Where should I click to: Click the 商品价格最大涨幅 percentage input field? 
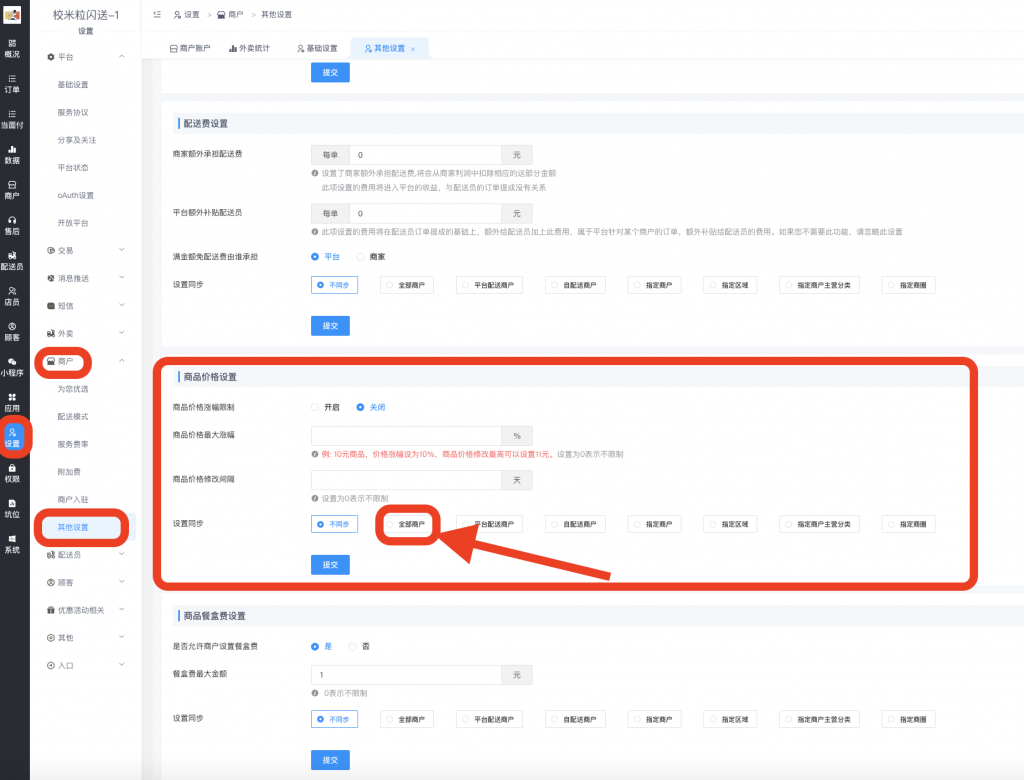click(x=406, y=436)
